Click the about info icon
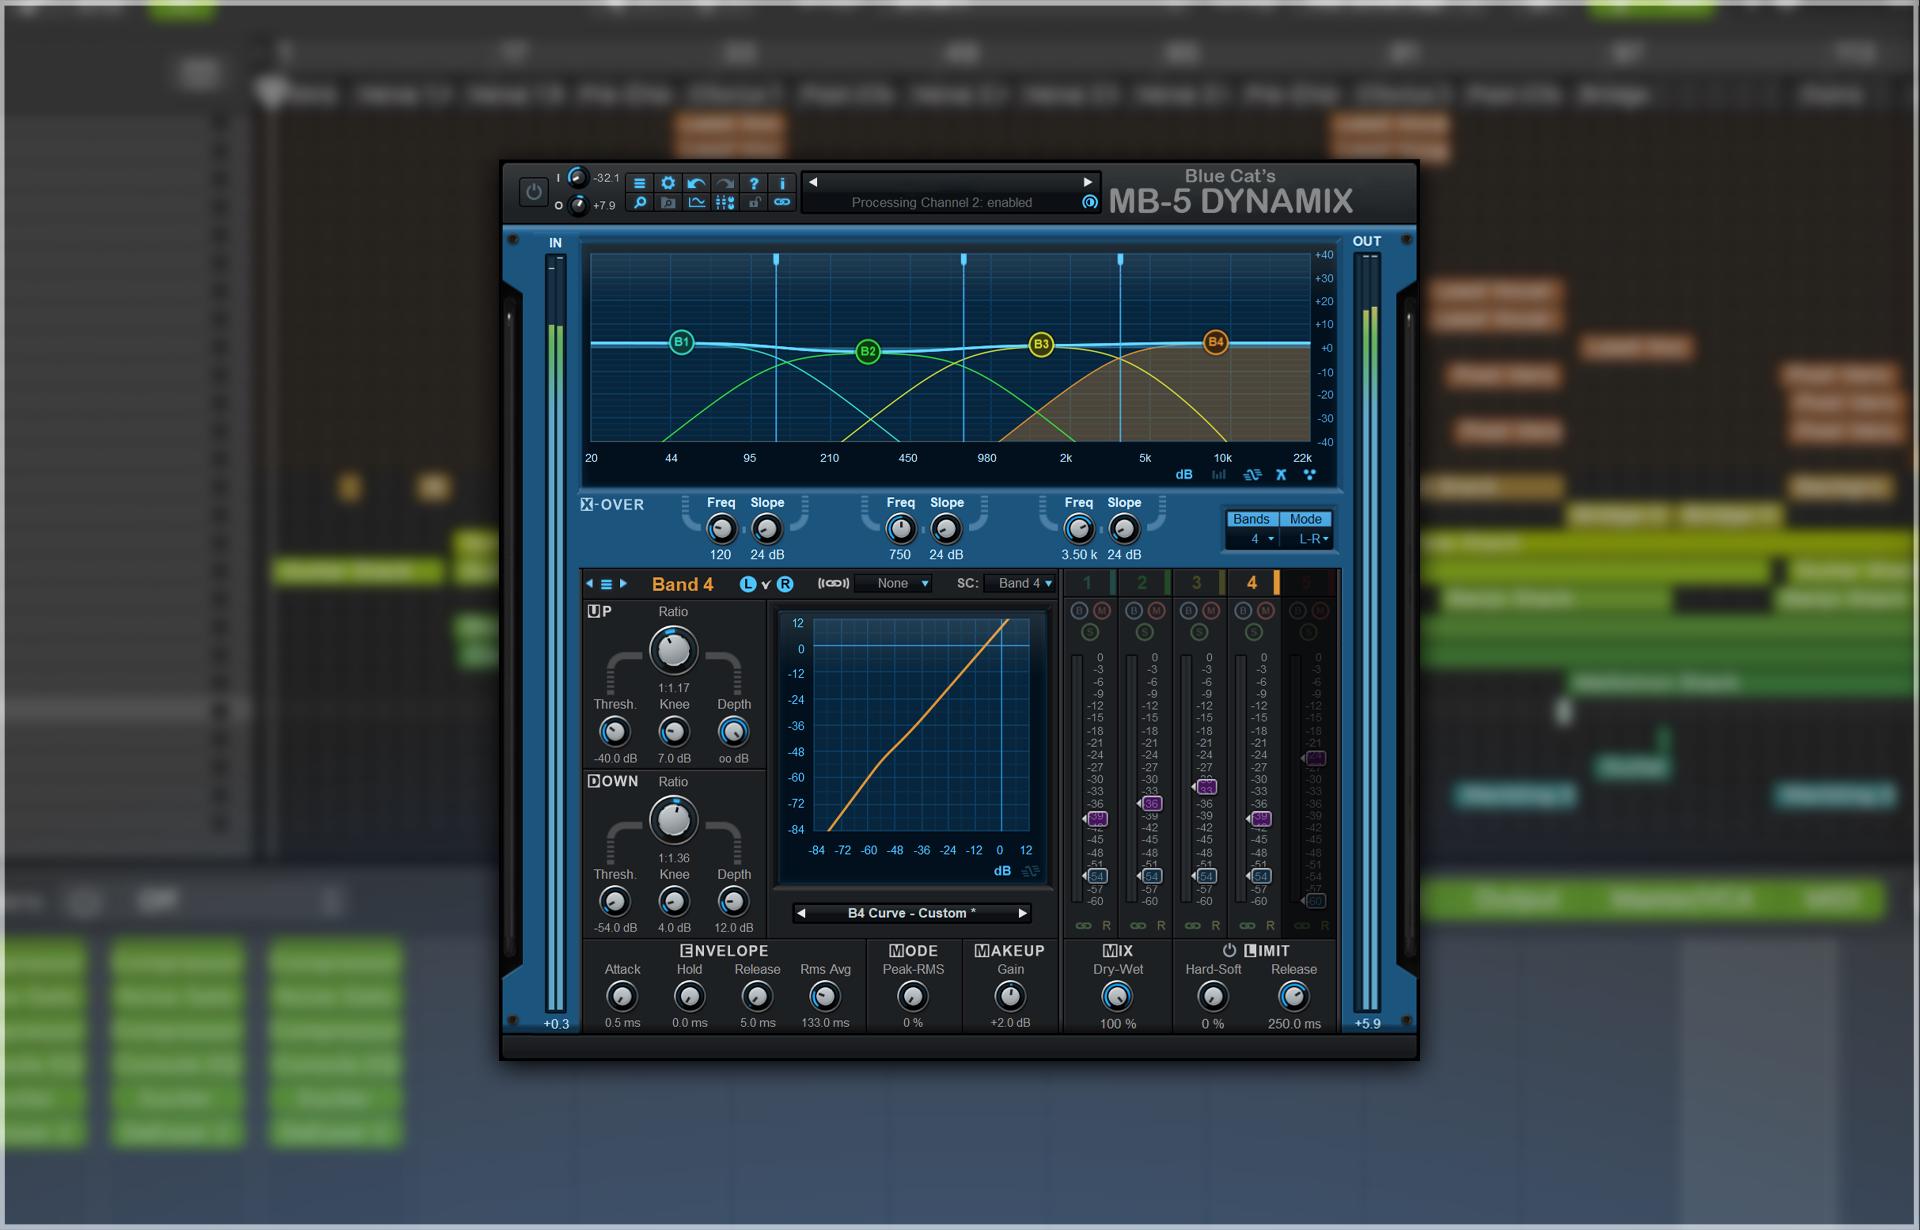 click(782, 183)
